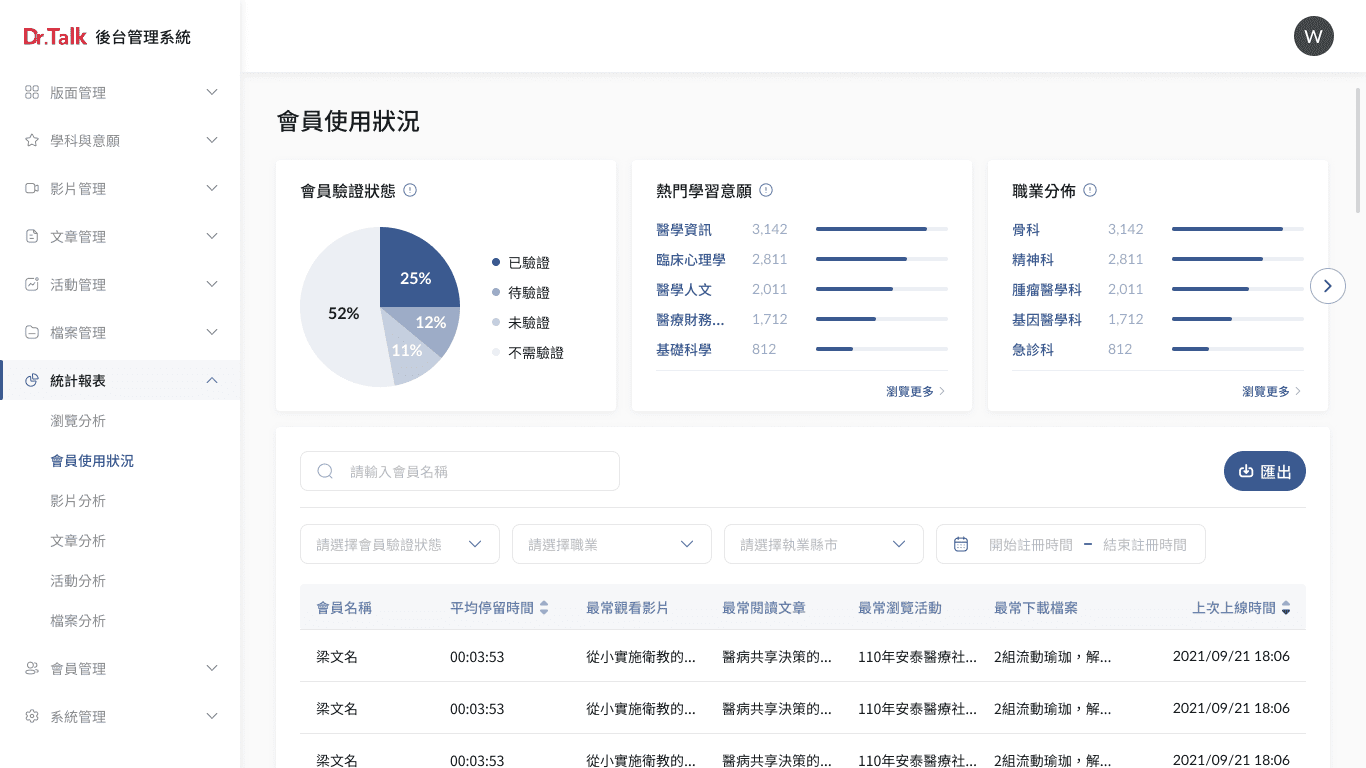Viewport: 1366px width, 768px height.
Task: Open the 請選擇執業縣市 dropdown
Action: (x=824, y=544)
